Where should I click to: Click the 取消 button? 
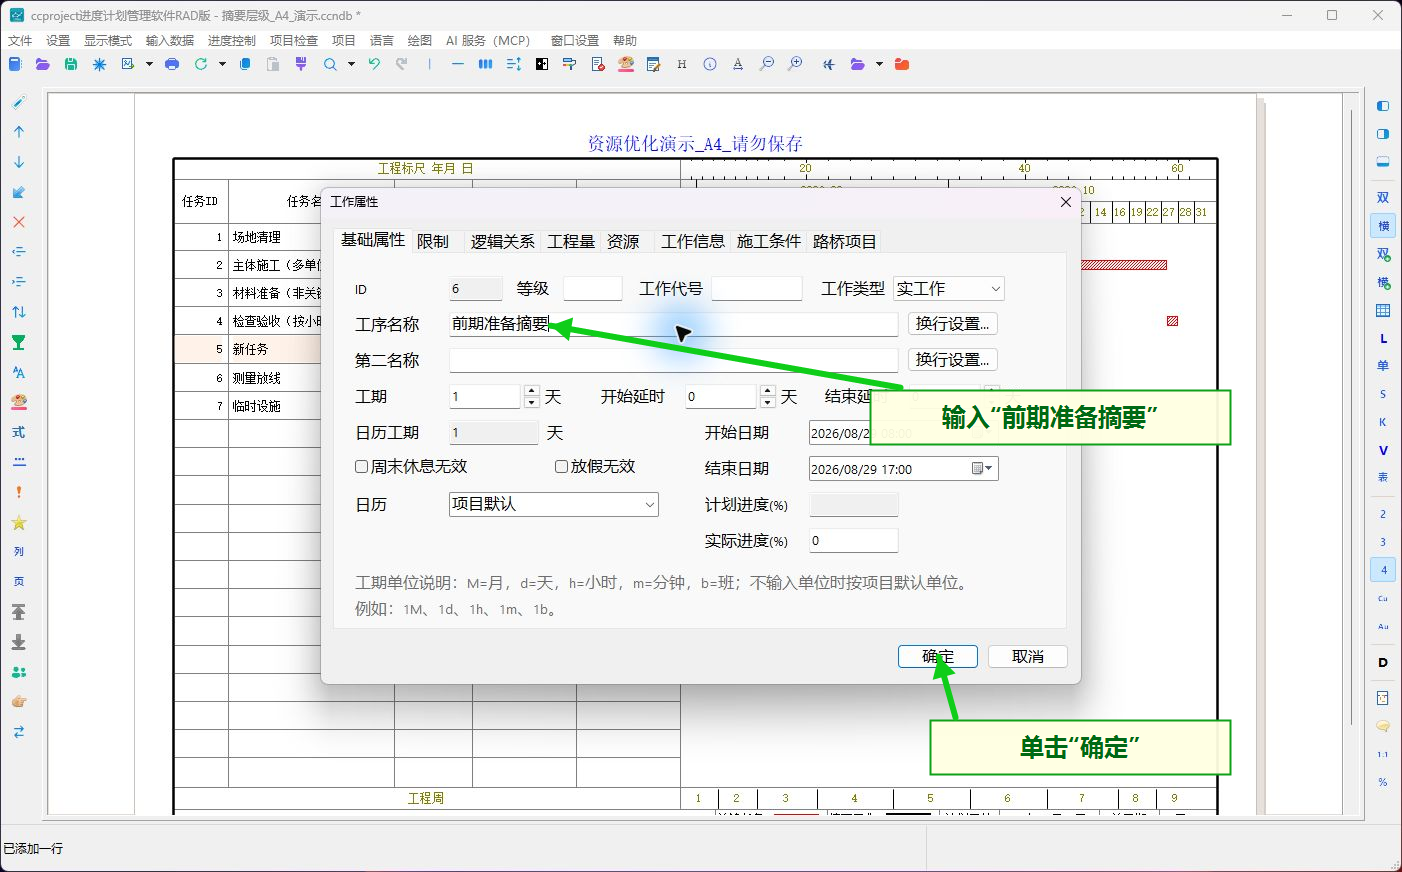(x=1028, y=656)
